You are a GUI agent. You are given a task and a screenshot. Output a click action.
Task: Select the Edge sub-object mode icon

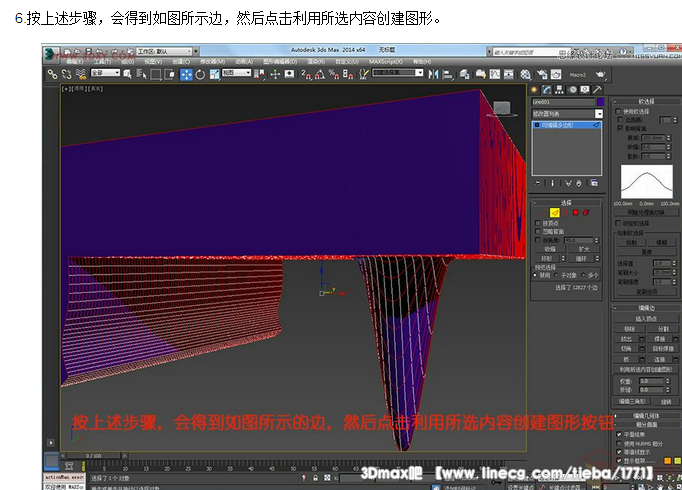click(x=554, y=211)
